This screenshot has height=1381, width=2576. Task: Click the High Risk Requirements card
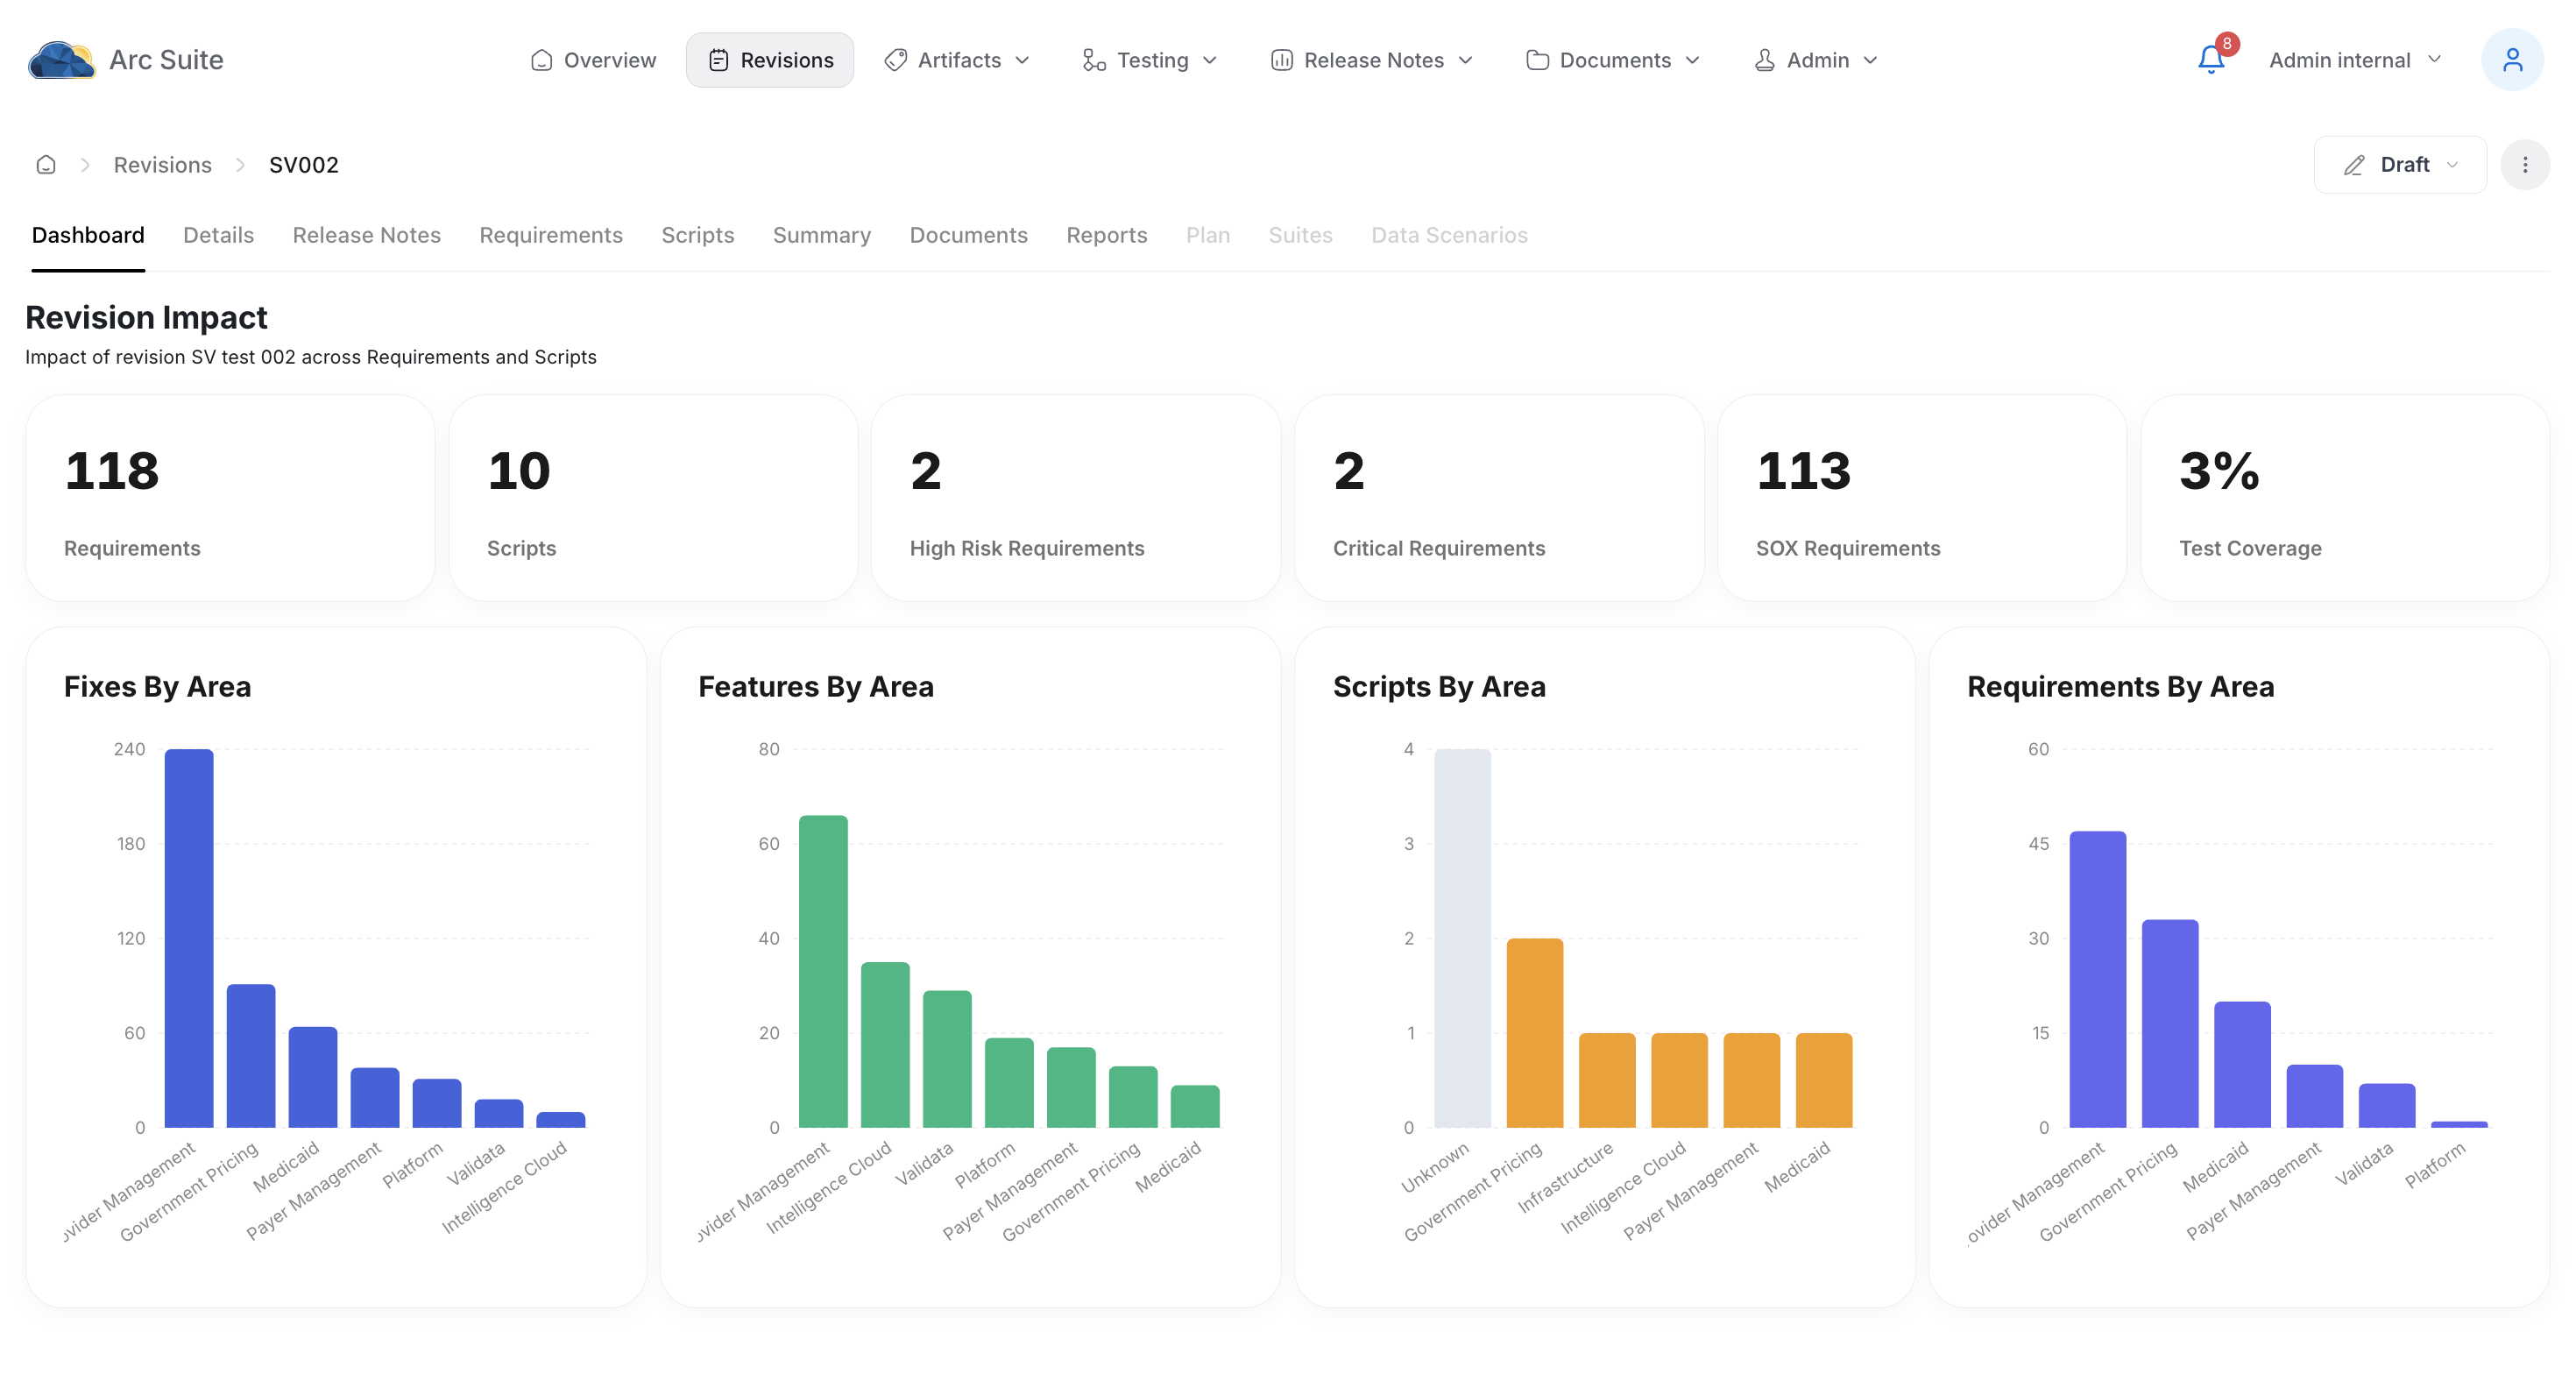point(1076,498)
